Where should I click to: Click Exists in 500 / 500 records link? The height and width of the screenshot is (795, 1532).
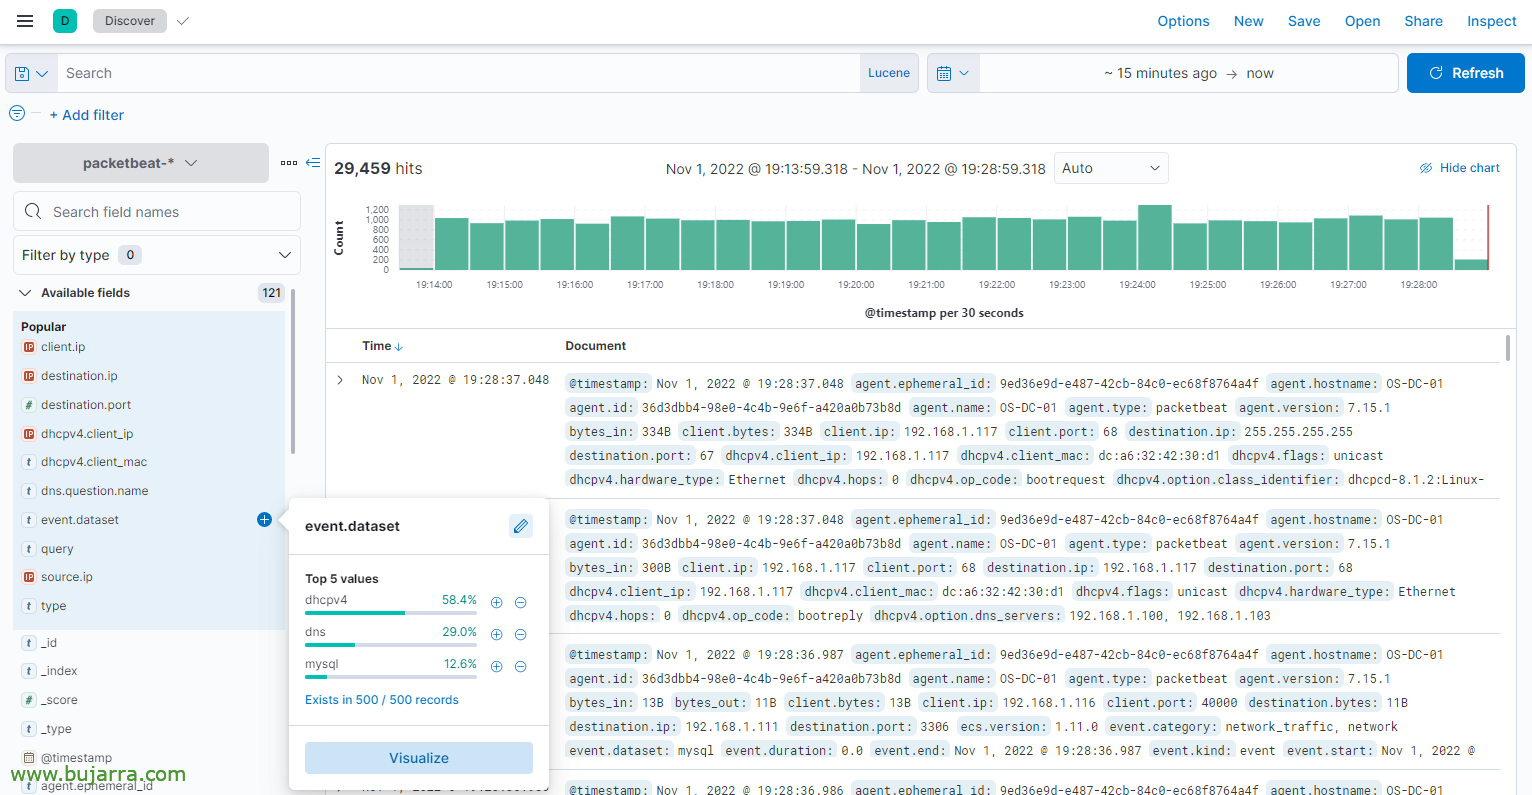click(x=382, y=700)
